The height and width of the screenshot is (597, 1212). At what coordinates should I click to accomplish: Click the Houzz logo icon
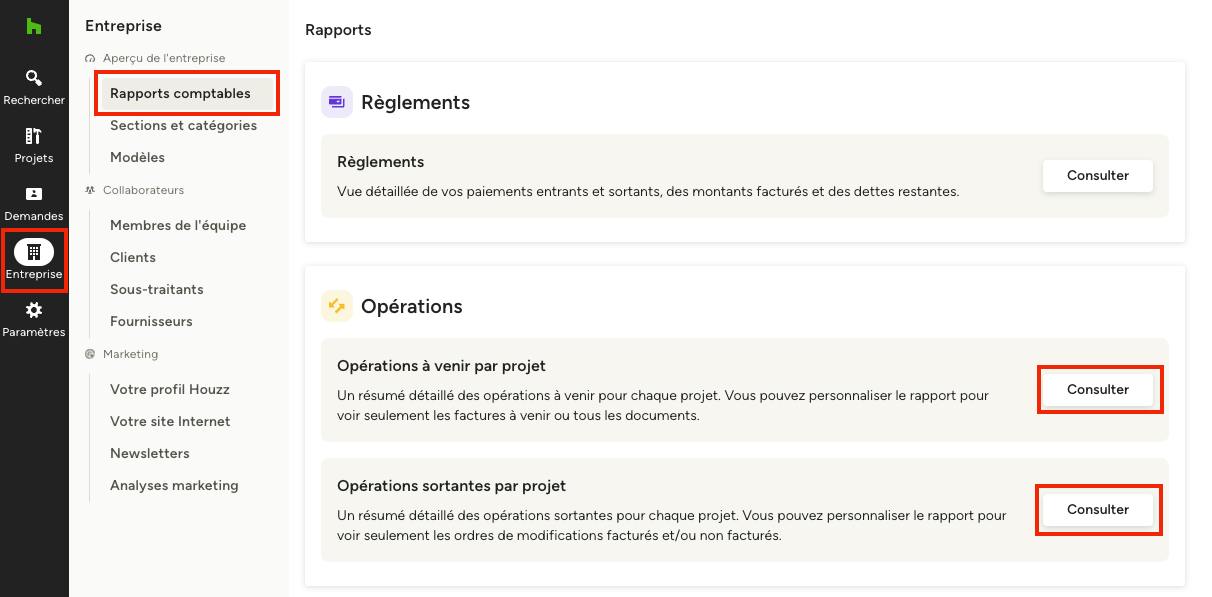click(x=34, y=27)
